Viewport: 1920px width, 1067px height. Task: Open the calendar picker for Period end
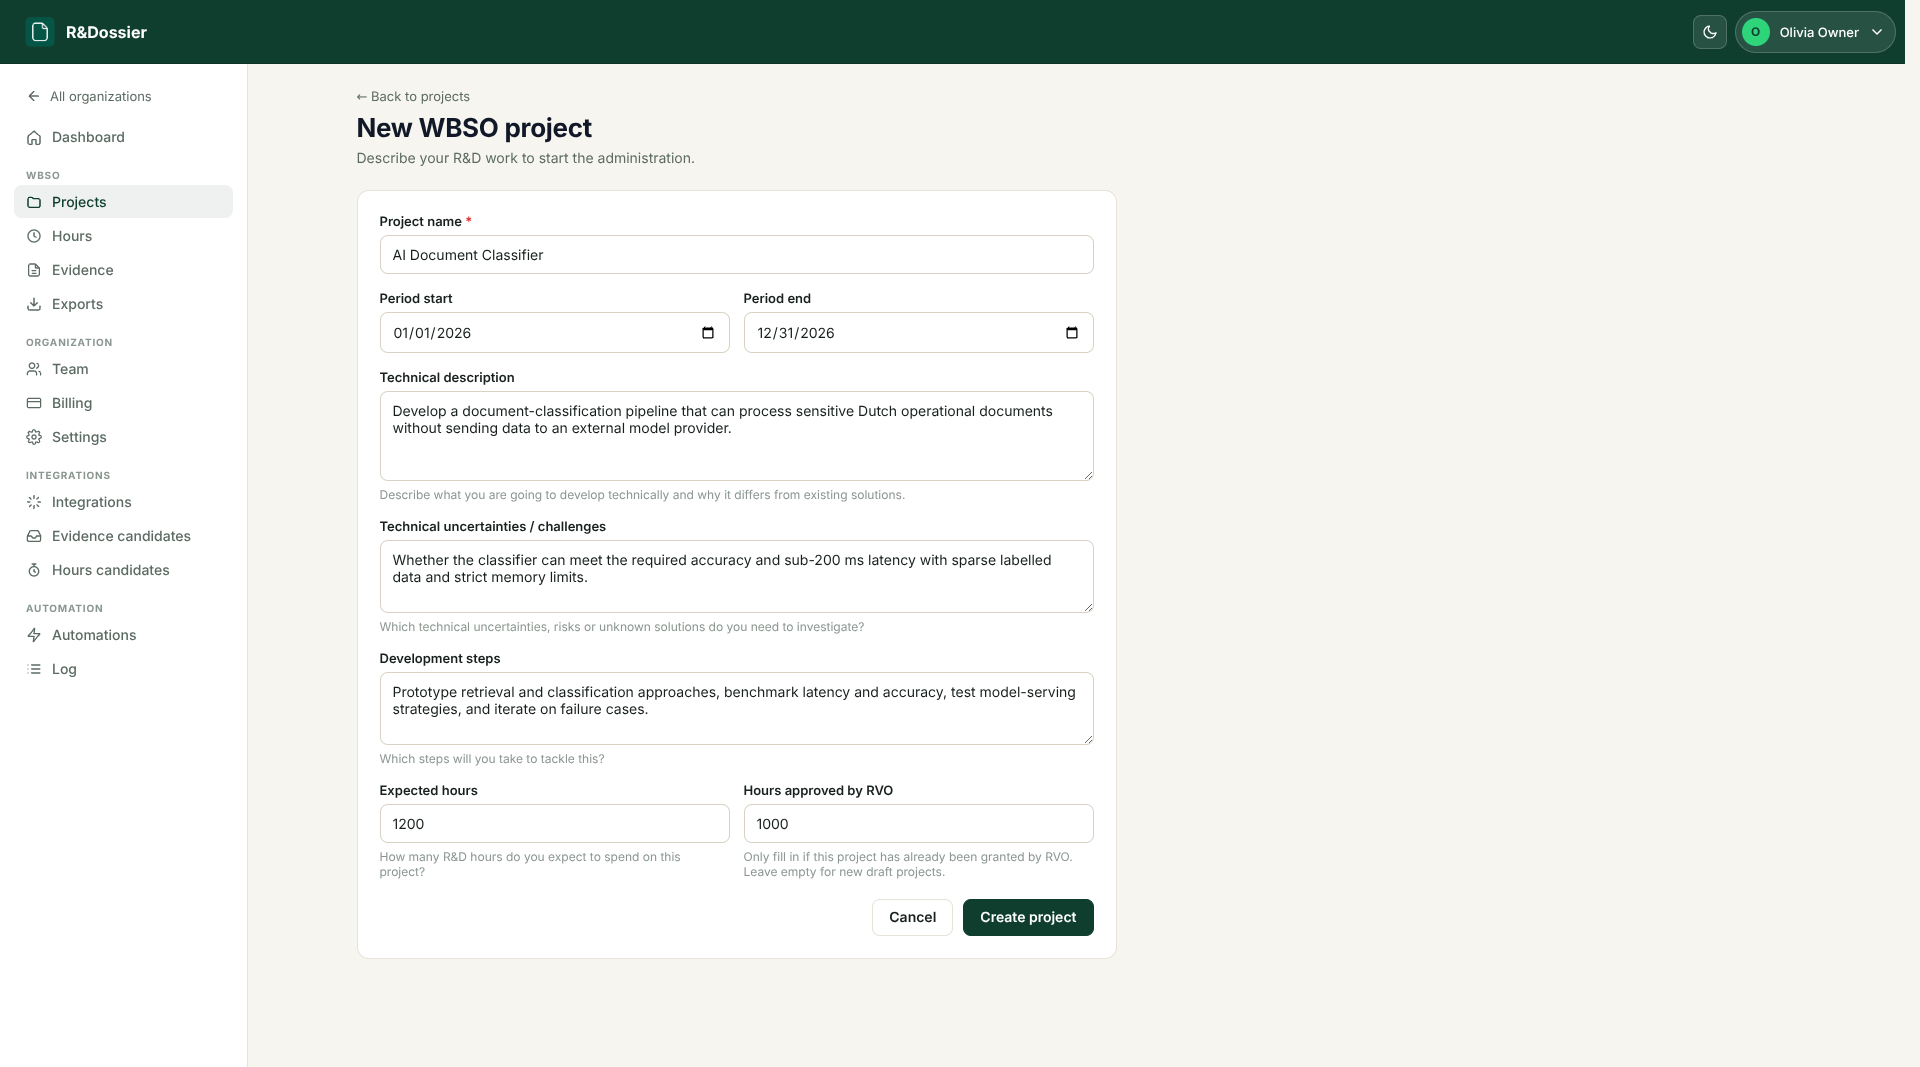[x=1072, y=333]
